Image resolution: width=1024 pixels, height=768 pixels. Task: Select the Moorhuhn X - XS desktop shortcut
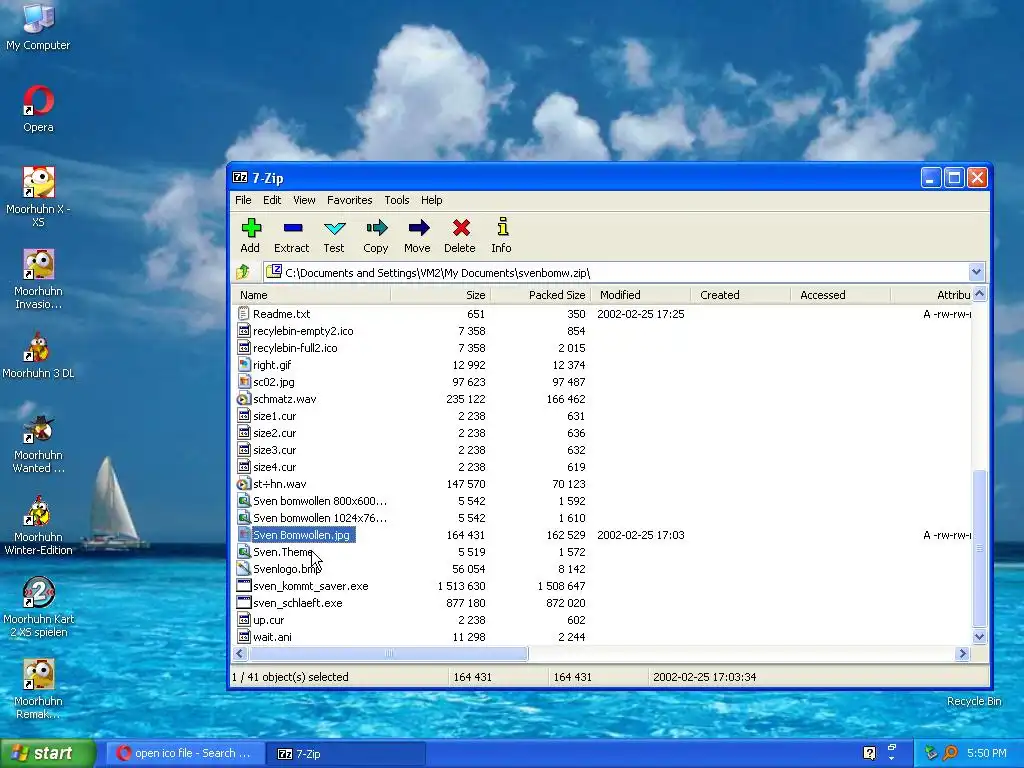pos(38,197)
